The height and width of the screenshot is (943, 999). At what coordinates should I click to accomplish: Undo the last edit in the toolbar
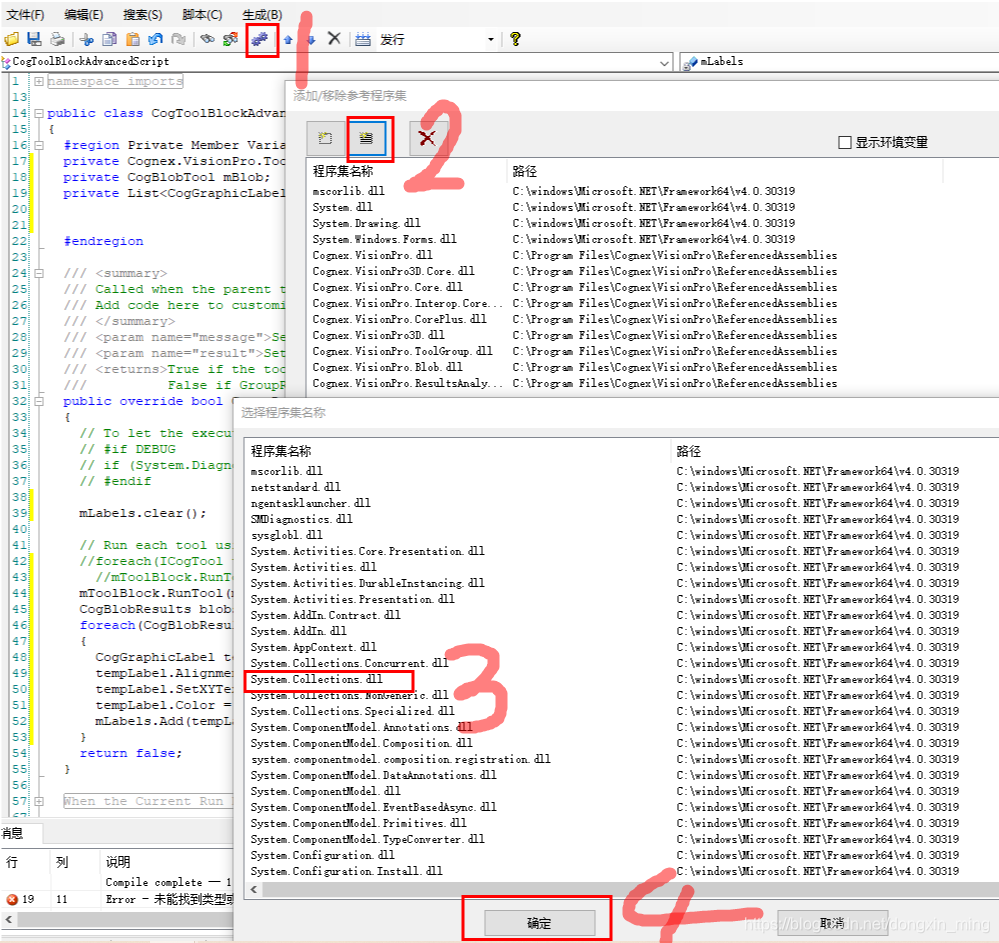point(155,40)
